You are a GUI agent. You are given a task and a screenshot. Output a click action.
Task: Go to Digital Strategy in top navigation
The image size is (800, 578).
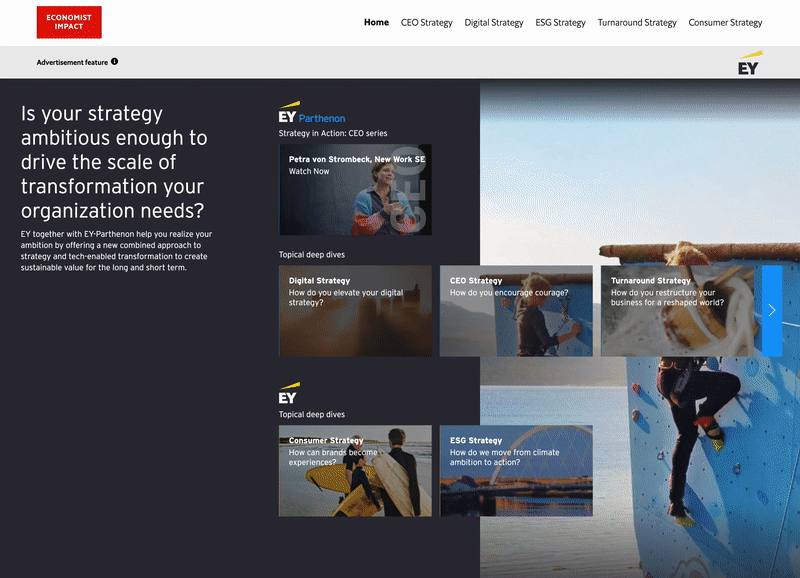[494, 22]
